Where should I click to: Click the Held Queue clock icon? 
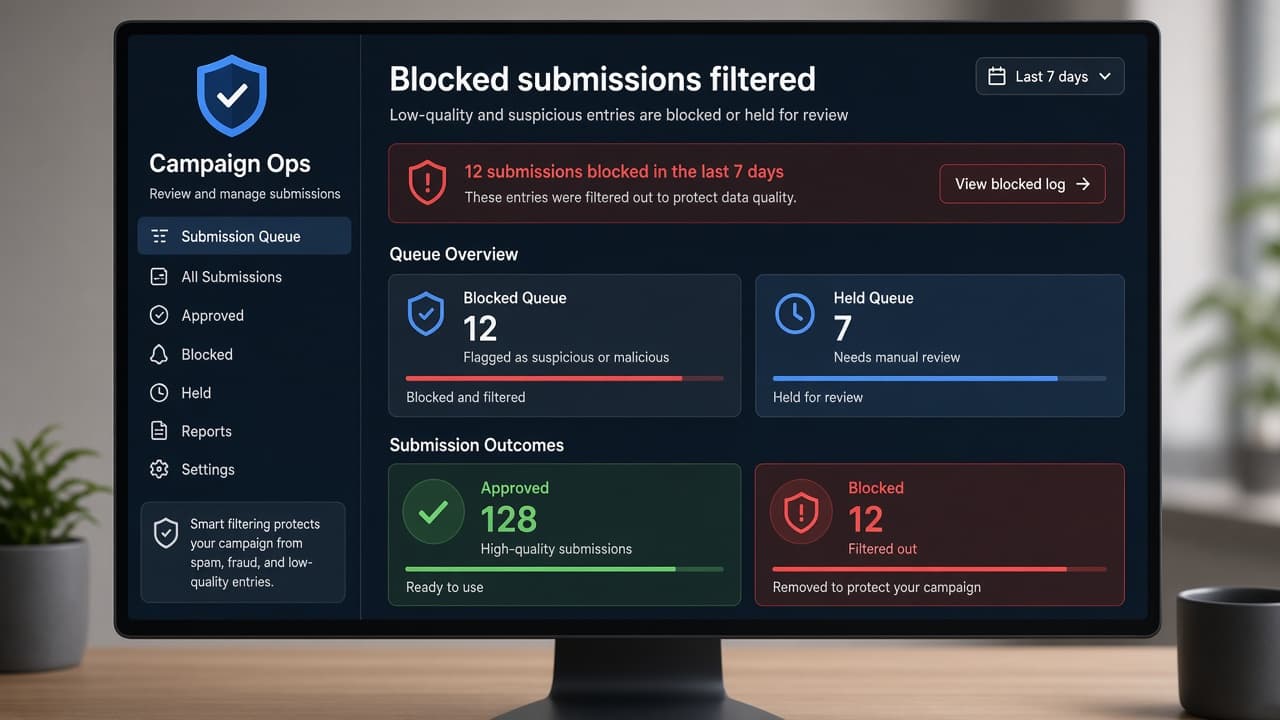point(795,314)
